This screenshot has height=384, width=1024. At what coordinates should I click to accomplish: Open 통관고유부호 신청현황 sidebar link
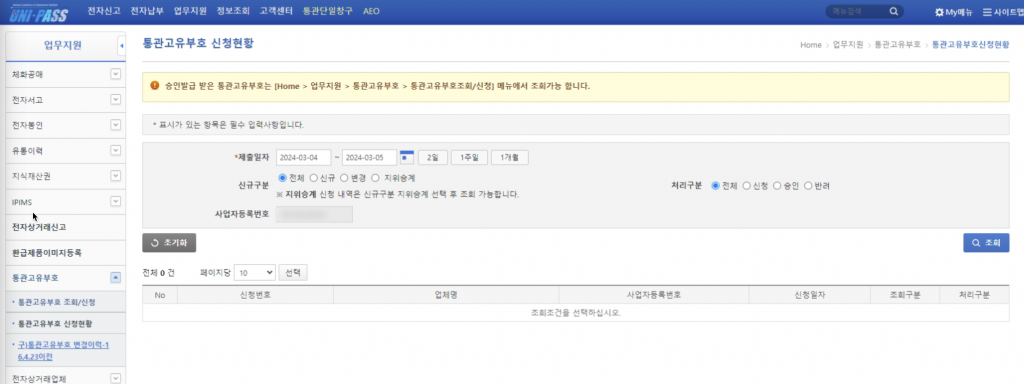pos(55,323)
